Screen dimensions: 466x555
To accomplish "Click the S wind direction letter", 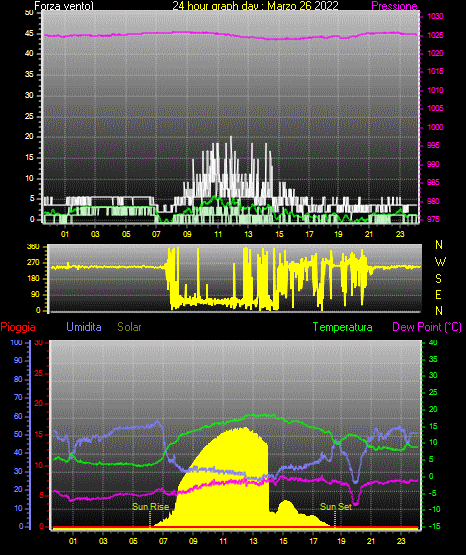I will pos(438,279).
